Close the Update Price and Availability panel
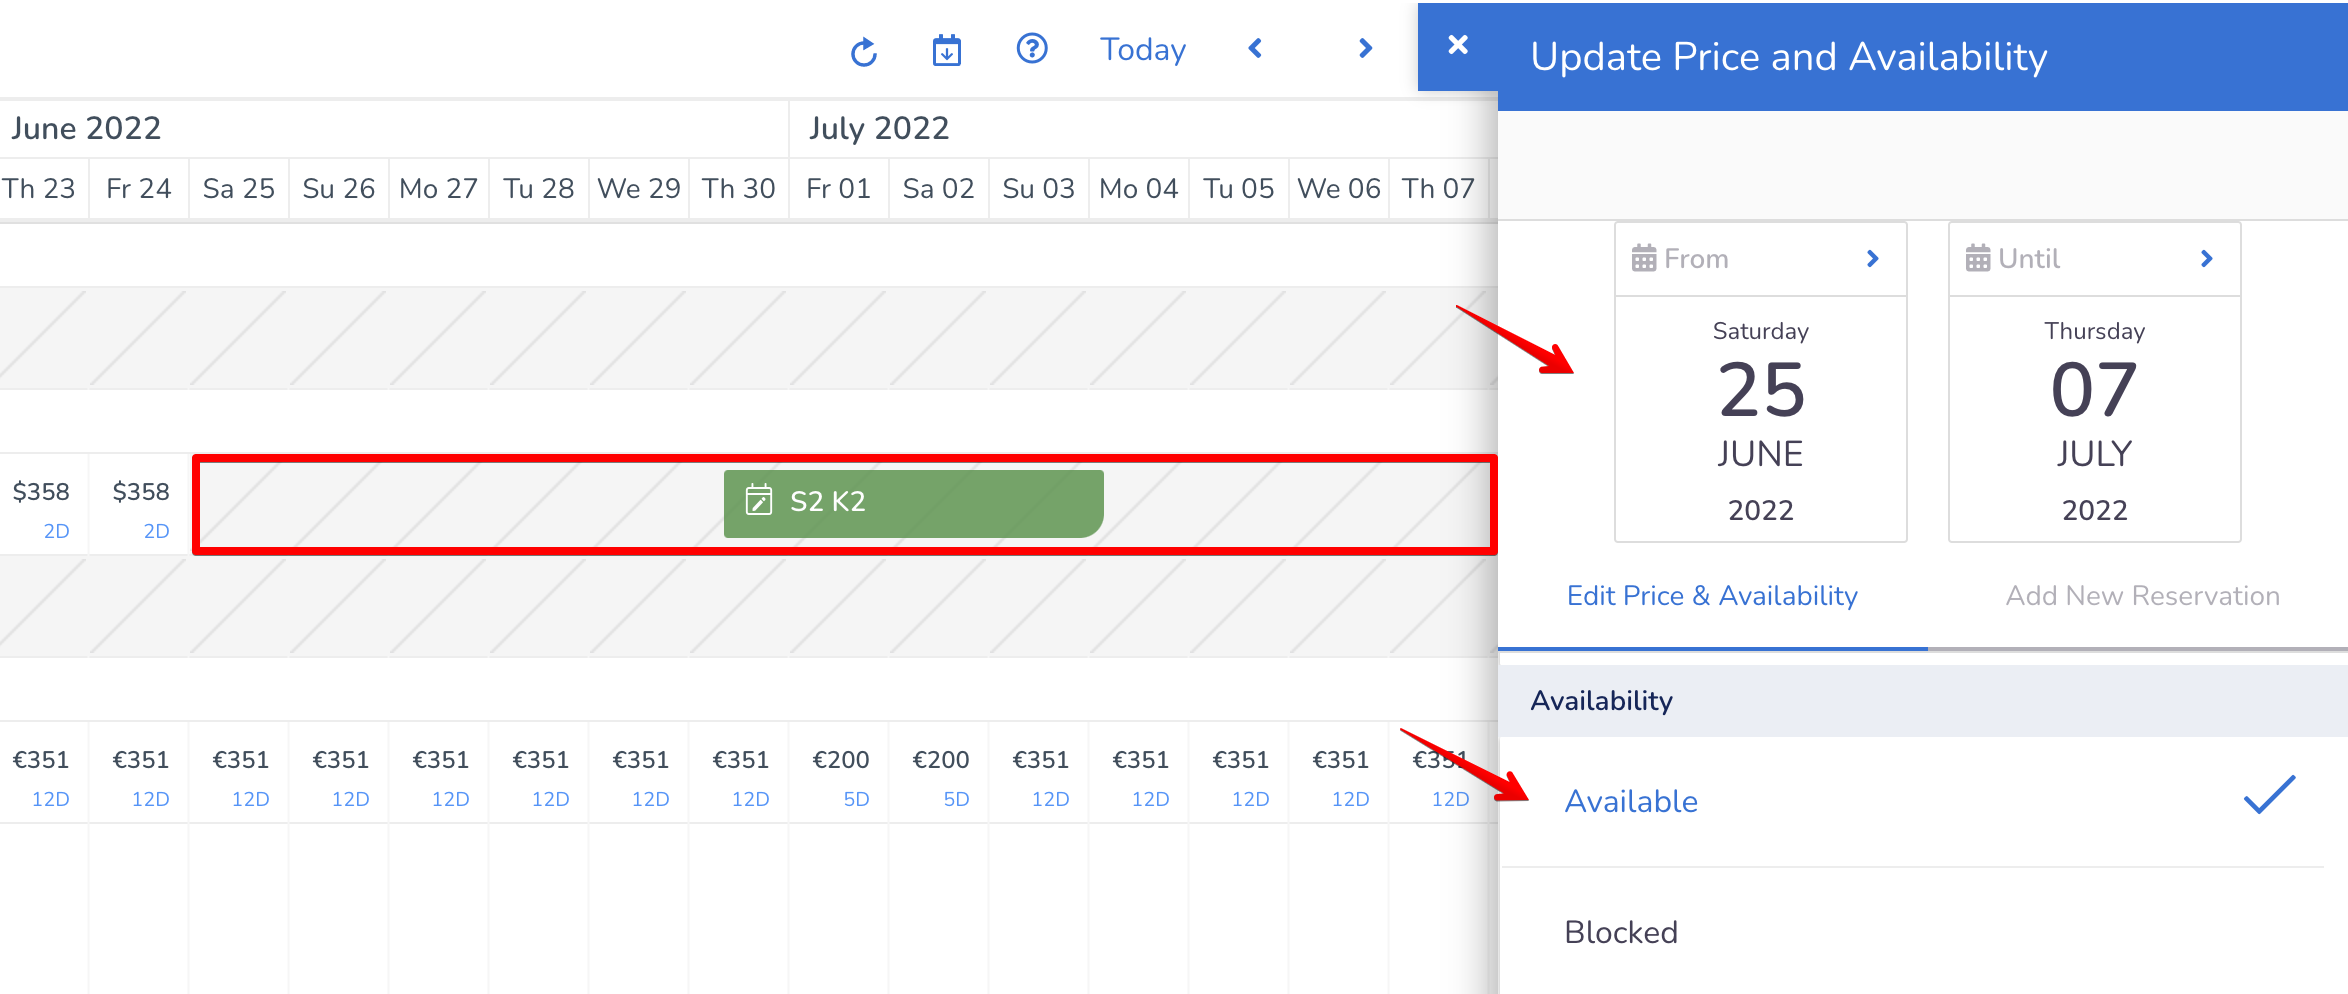The height and width of the screenshot is (994, 2348). coord(1457,44)
